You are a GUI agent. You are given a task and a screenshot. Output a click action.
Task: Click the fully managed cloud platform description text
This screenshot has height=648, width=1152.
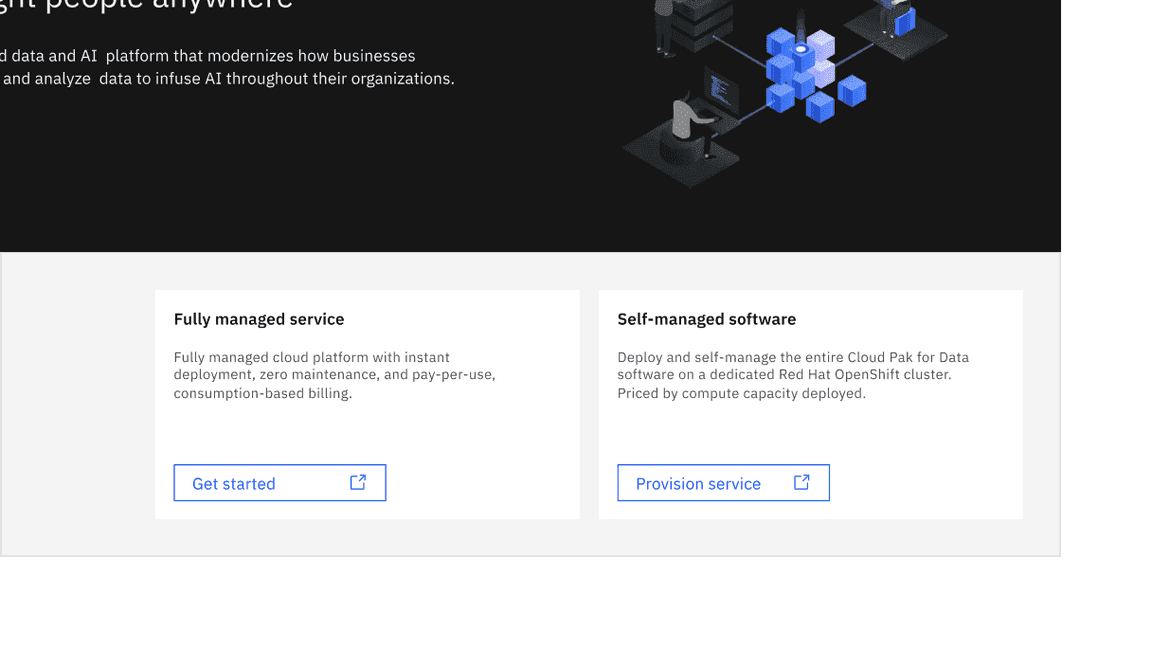pos(334,375)
